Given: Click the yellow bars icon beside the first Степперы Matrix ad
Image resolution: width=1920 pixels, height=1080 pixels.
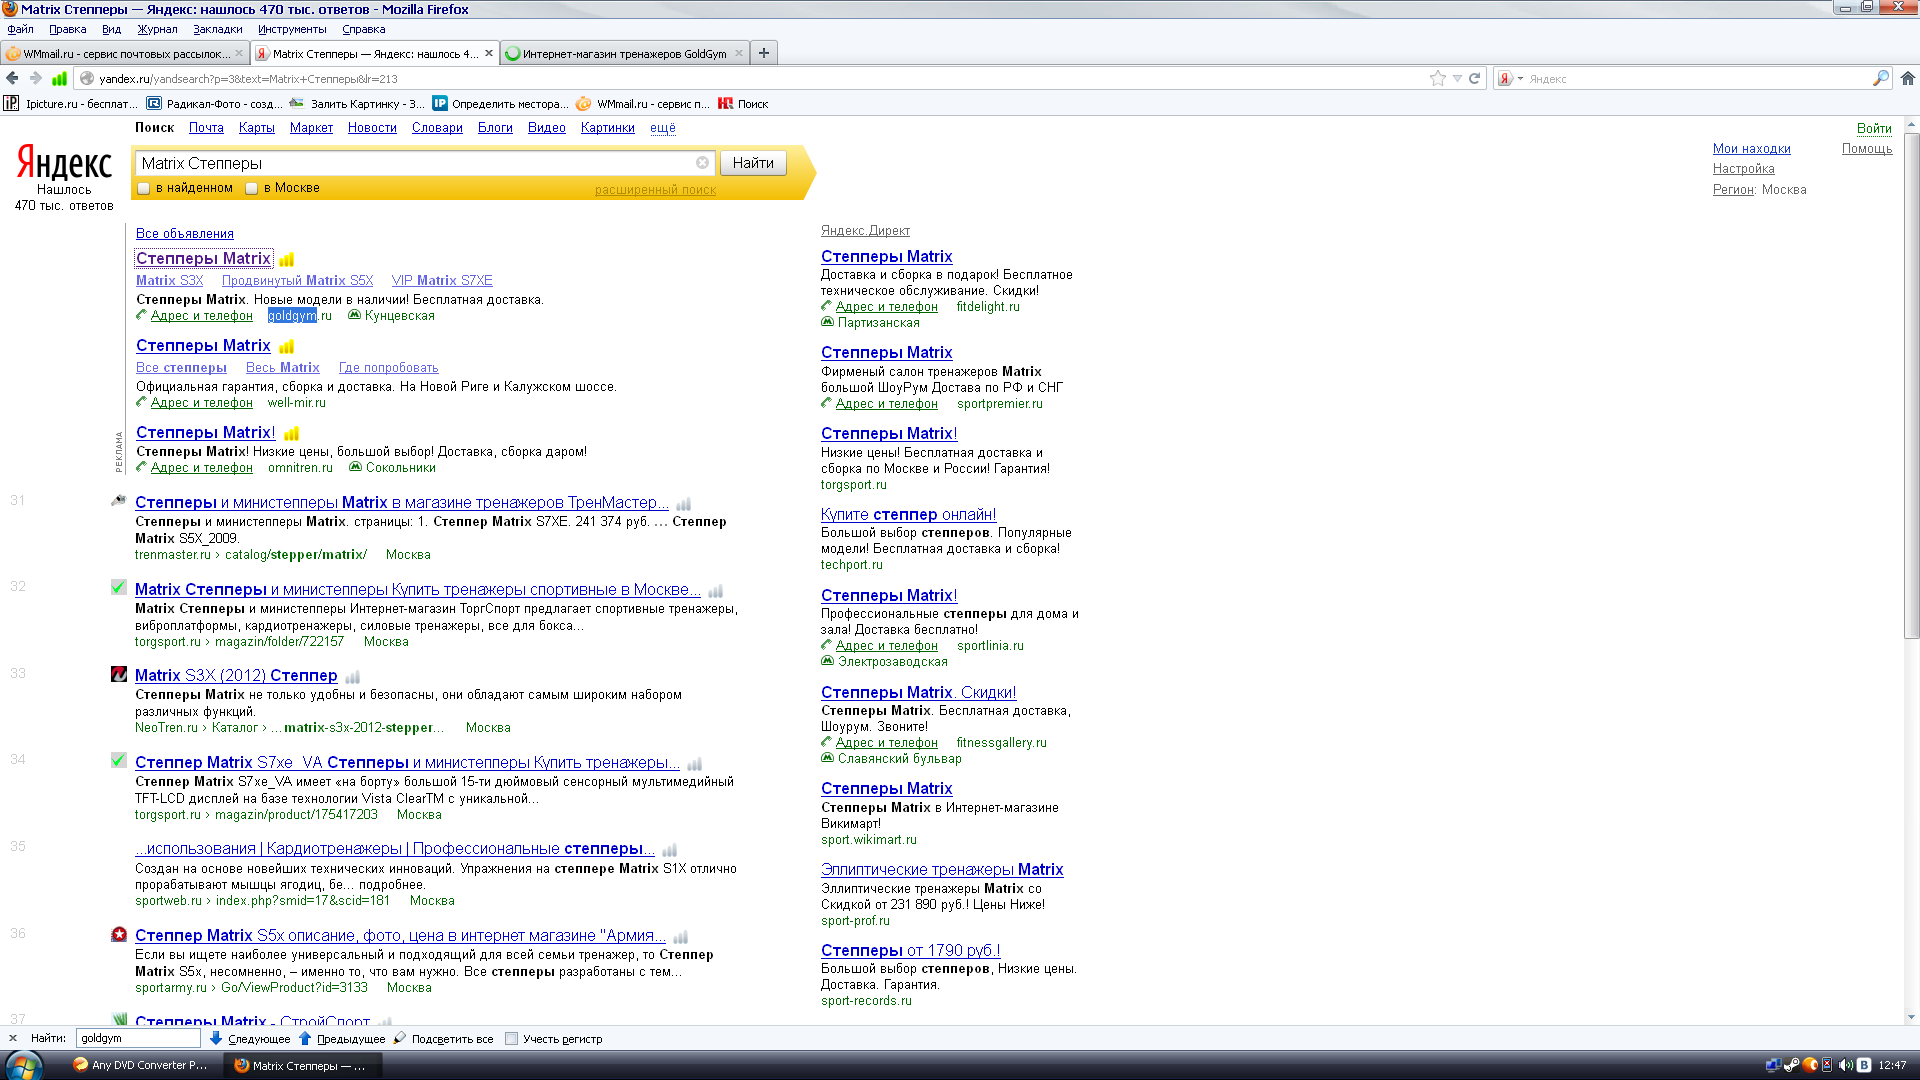Looking at the screenshot, I should 286,260.
